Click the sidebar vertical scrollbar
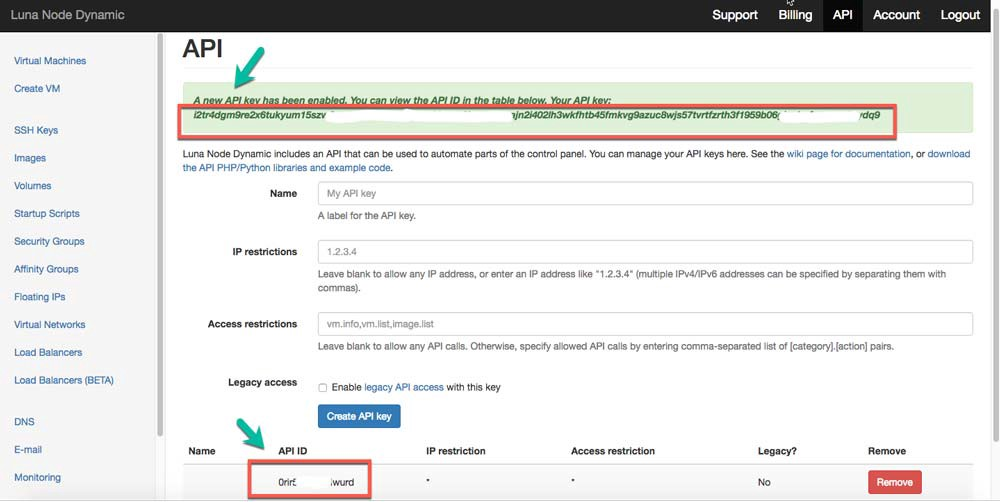This screenshot has height=502, width=1000. [160, 236]
